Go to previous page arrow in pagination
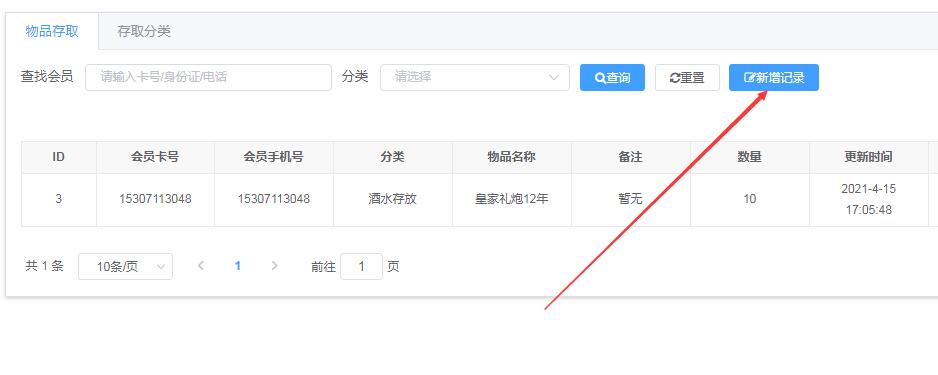 click(201, 266)
